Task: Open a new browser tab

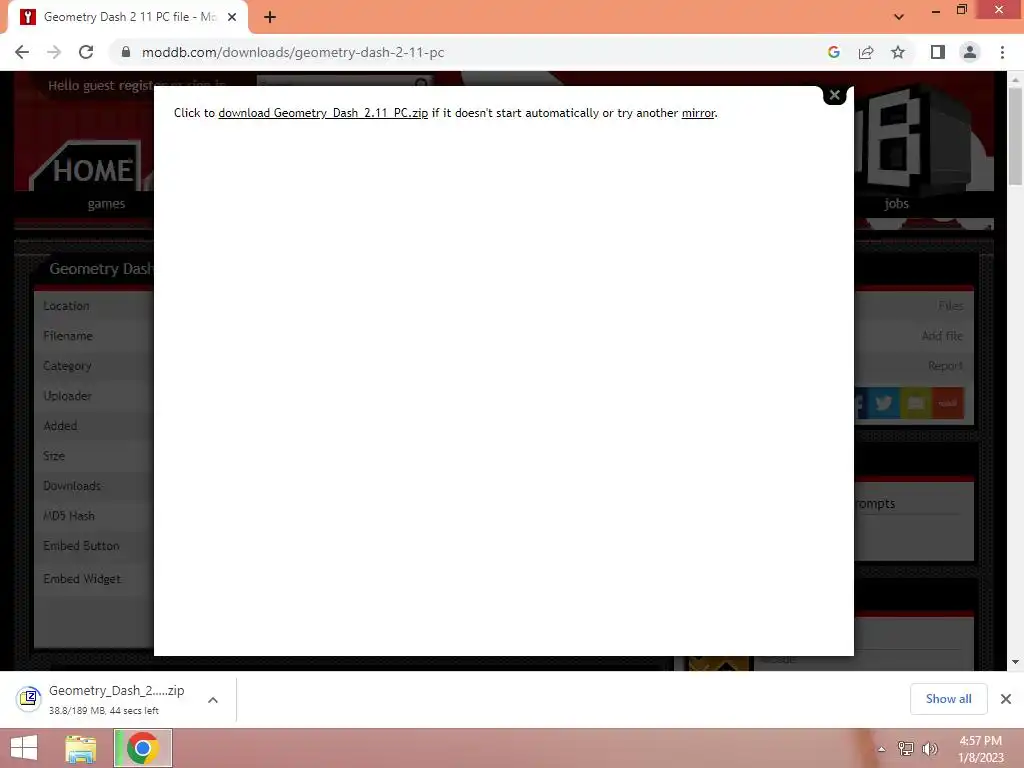Action: pos(270,17)
